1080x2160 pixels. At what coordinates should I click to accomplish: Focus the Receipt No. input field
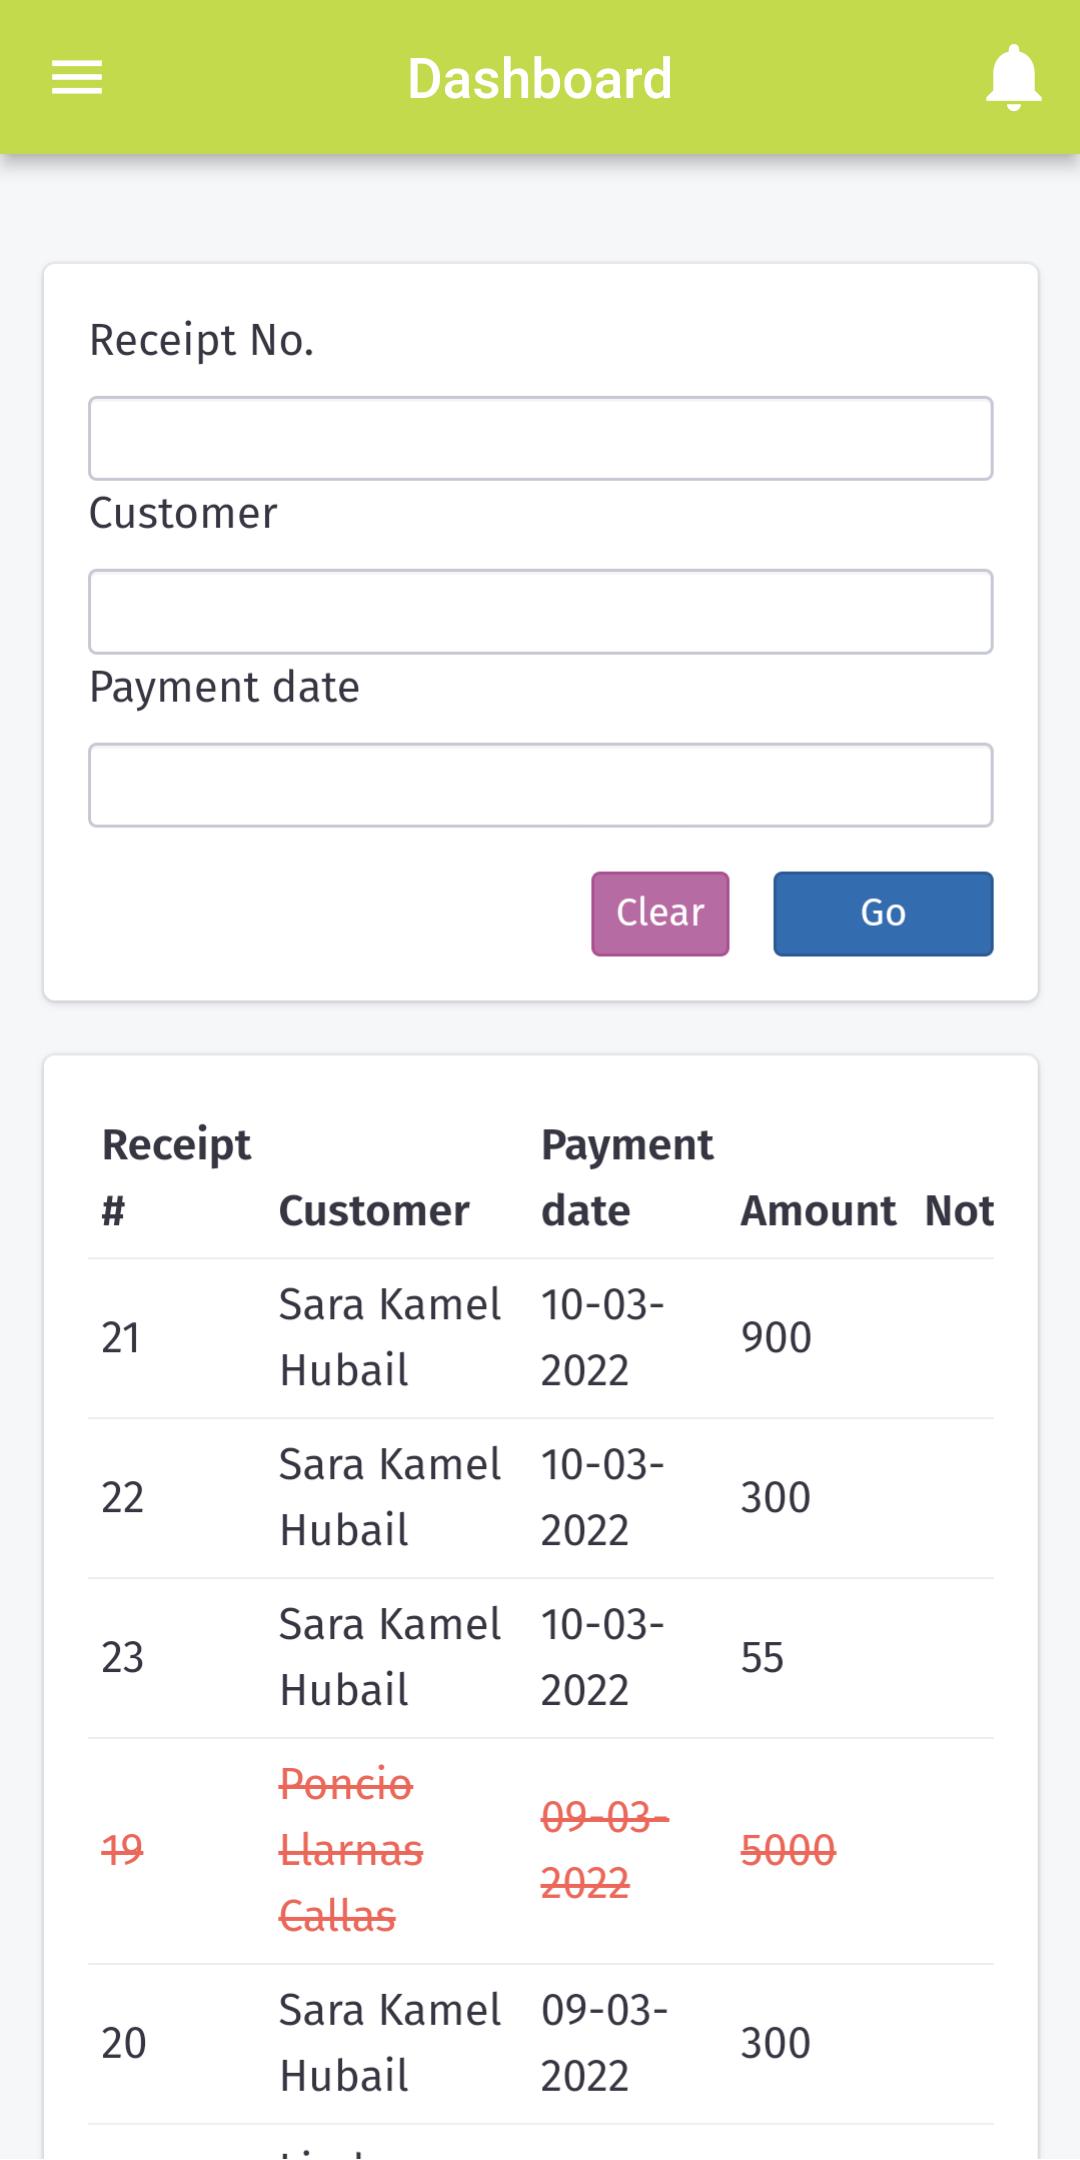coord(541,439)
